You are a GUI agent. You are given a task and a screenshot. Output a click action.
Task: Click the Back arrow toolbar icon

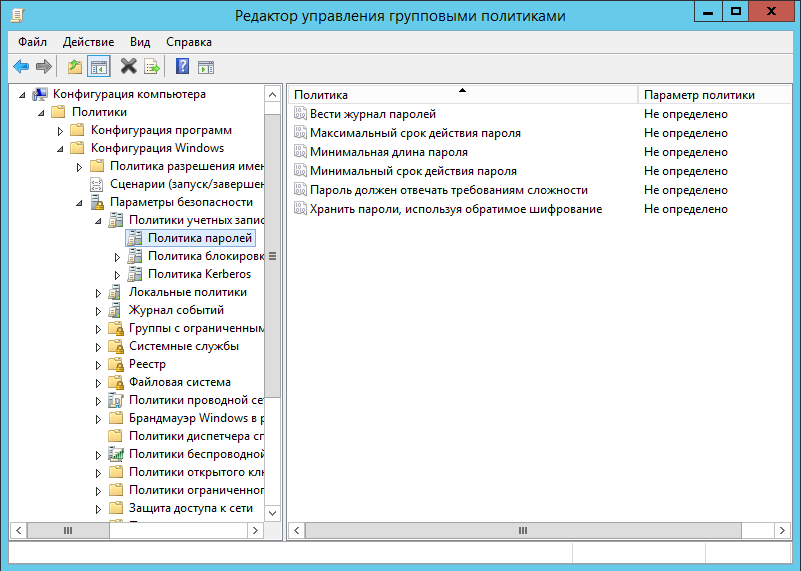(21, 67)
